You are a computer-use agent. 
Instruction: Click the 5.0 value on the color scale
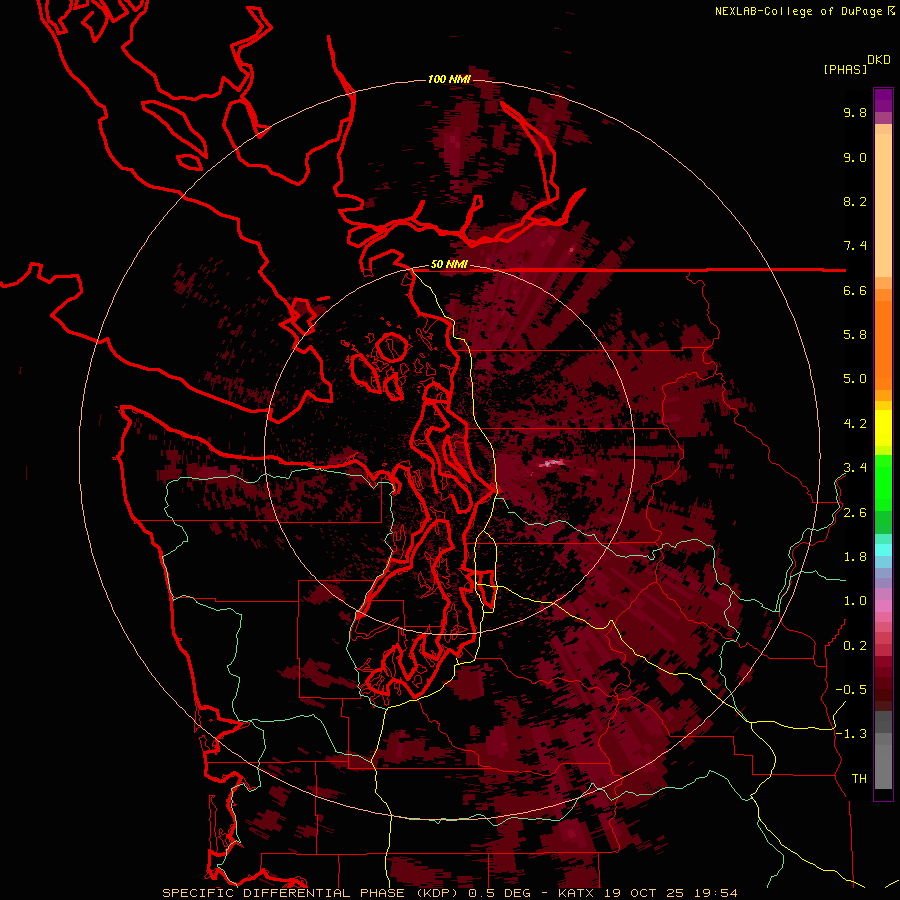855,379
